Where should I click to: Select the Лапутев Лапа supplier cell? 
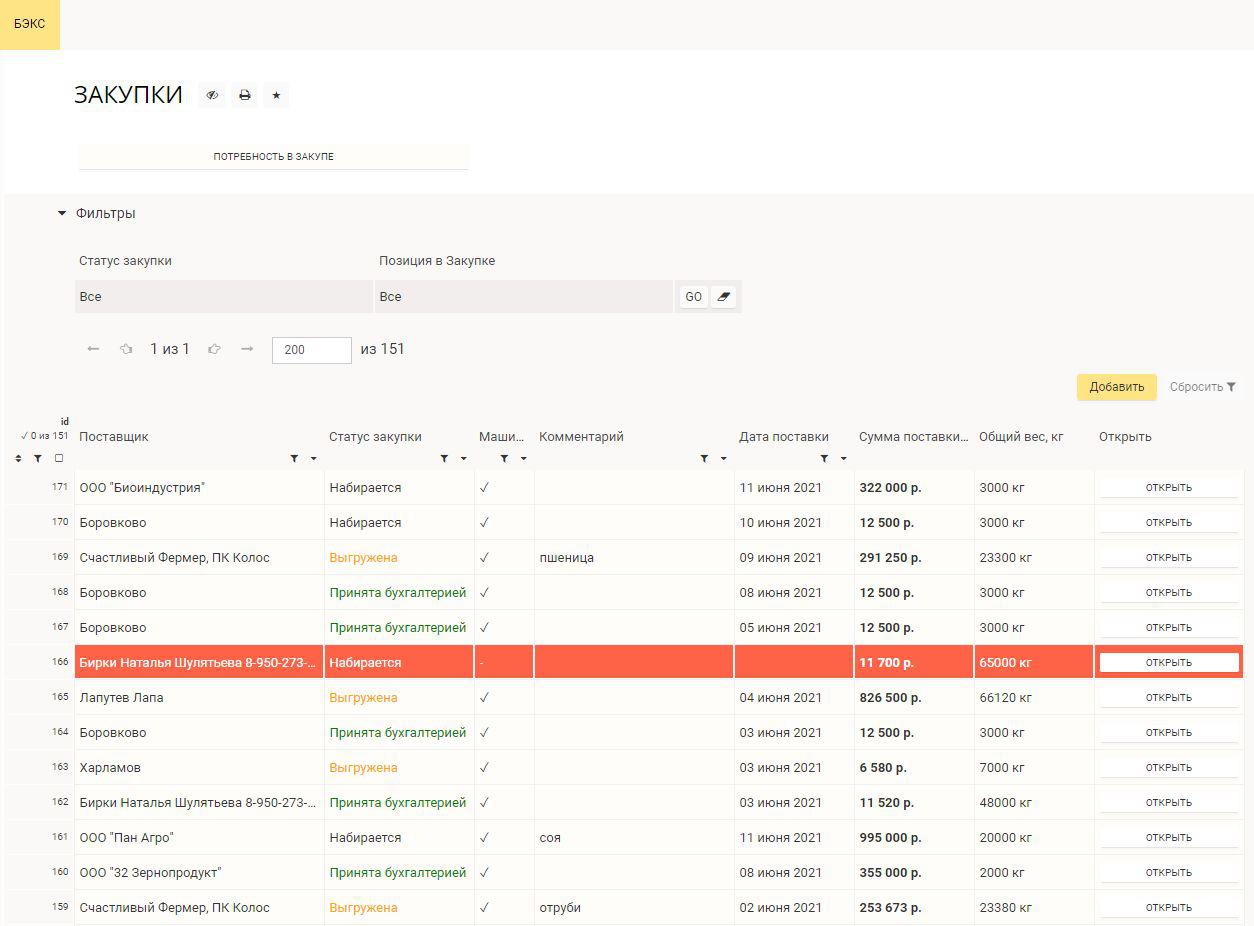(x=199, y=698)
